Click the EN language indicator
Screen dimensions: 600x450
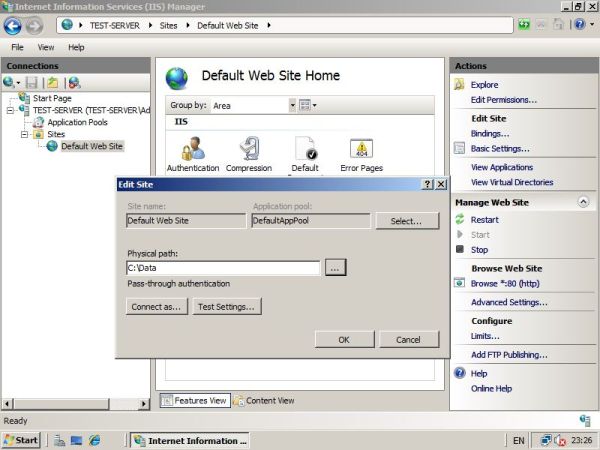[518, 440]
